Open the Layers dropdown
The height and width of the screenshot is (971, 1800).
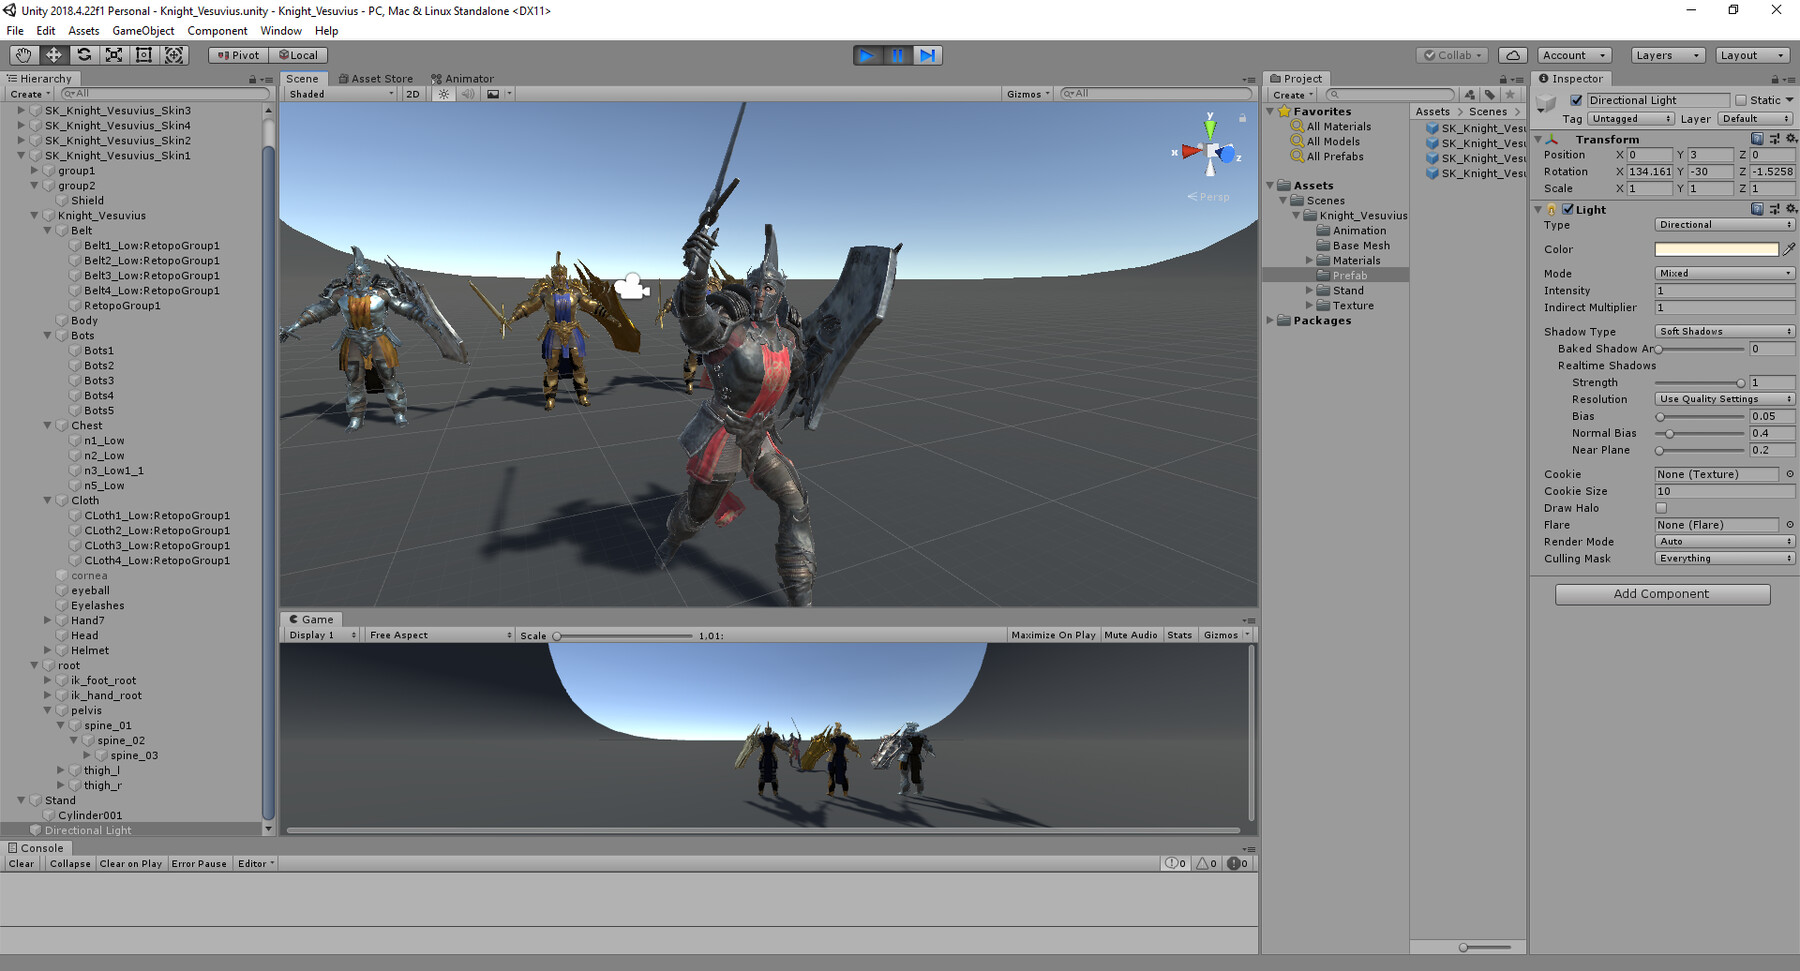[x=1667, y=55]
